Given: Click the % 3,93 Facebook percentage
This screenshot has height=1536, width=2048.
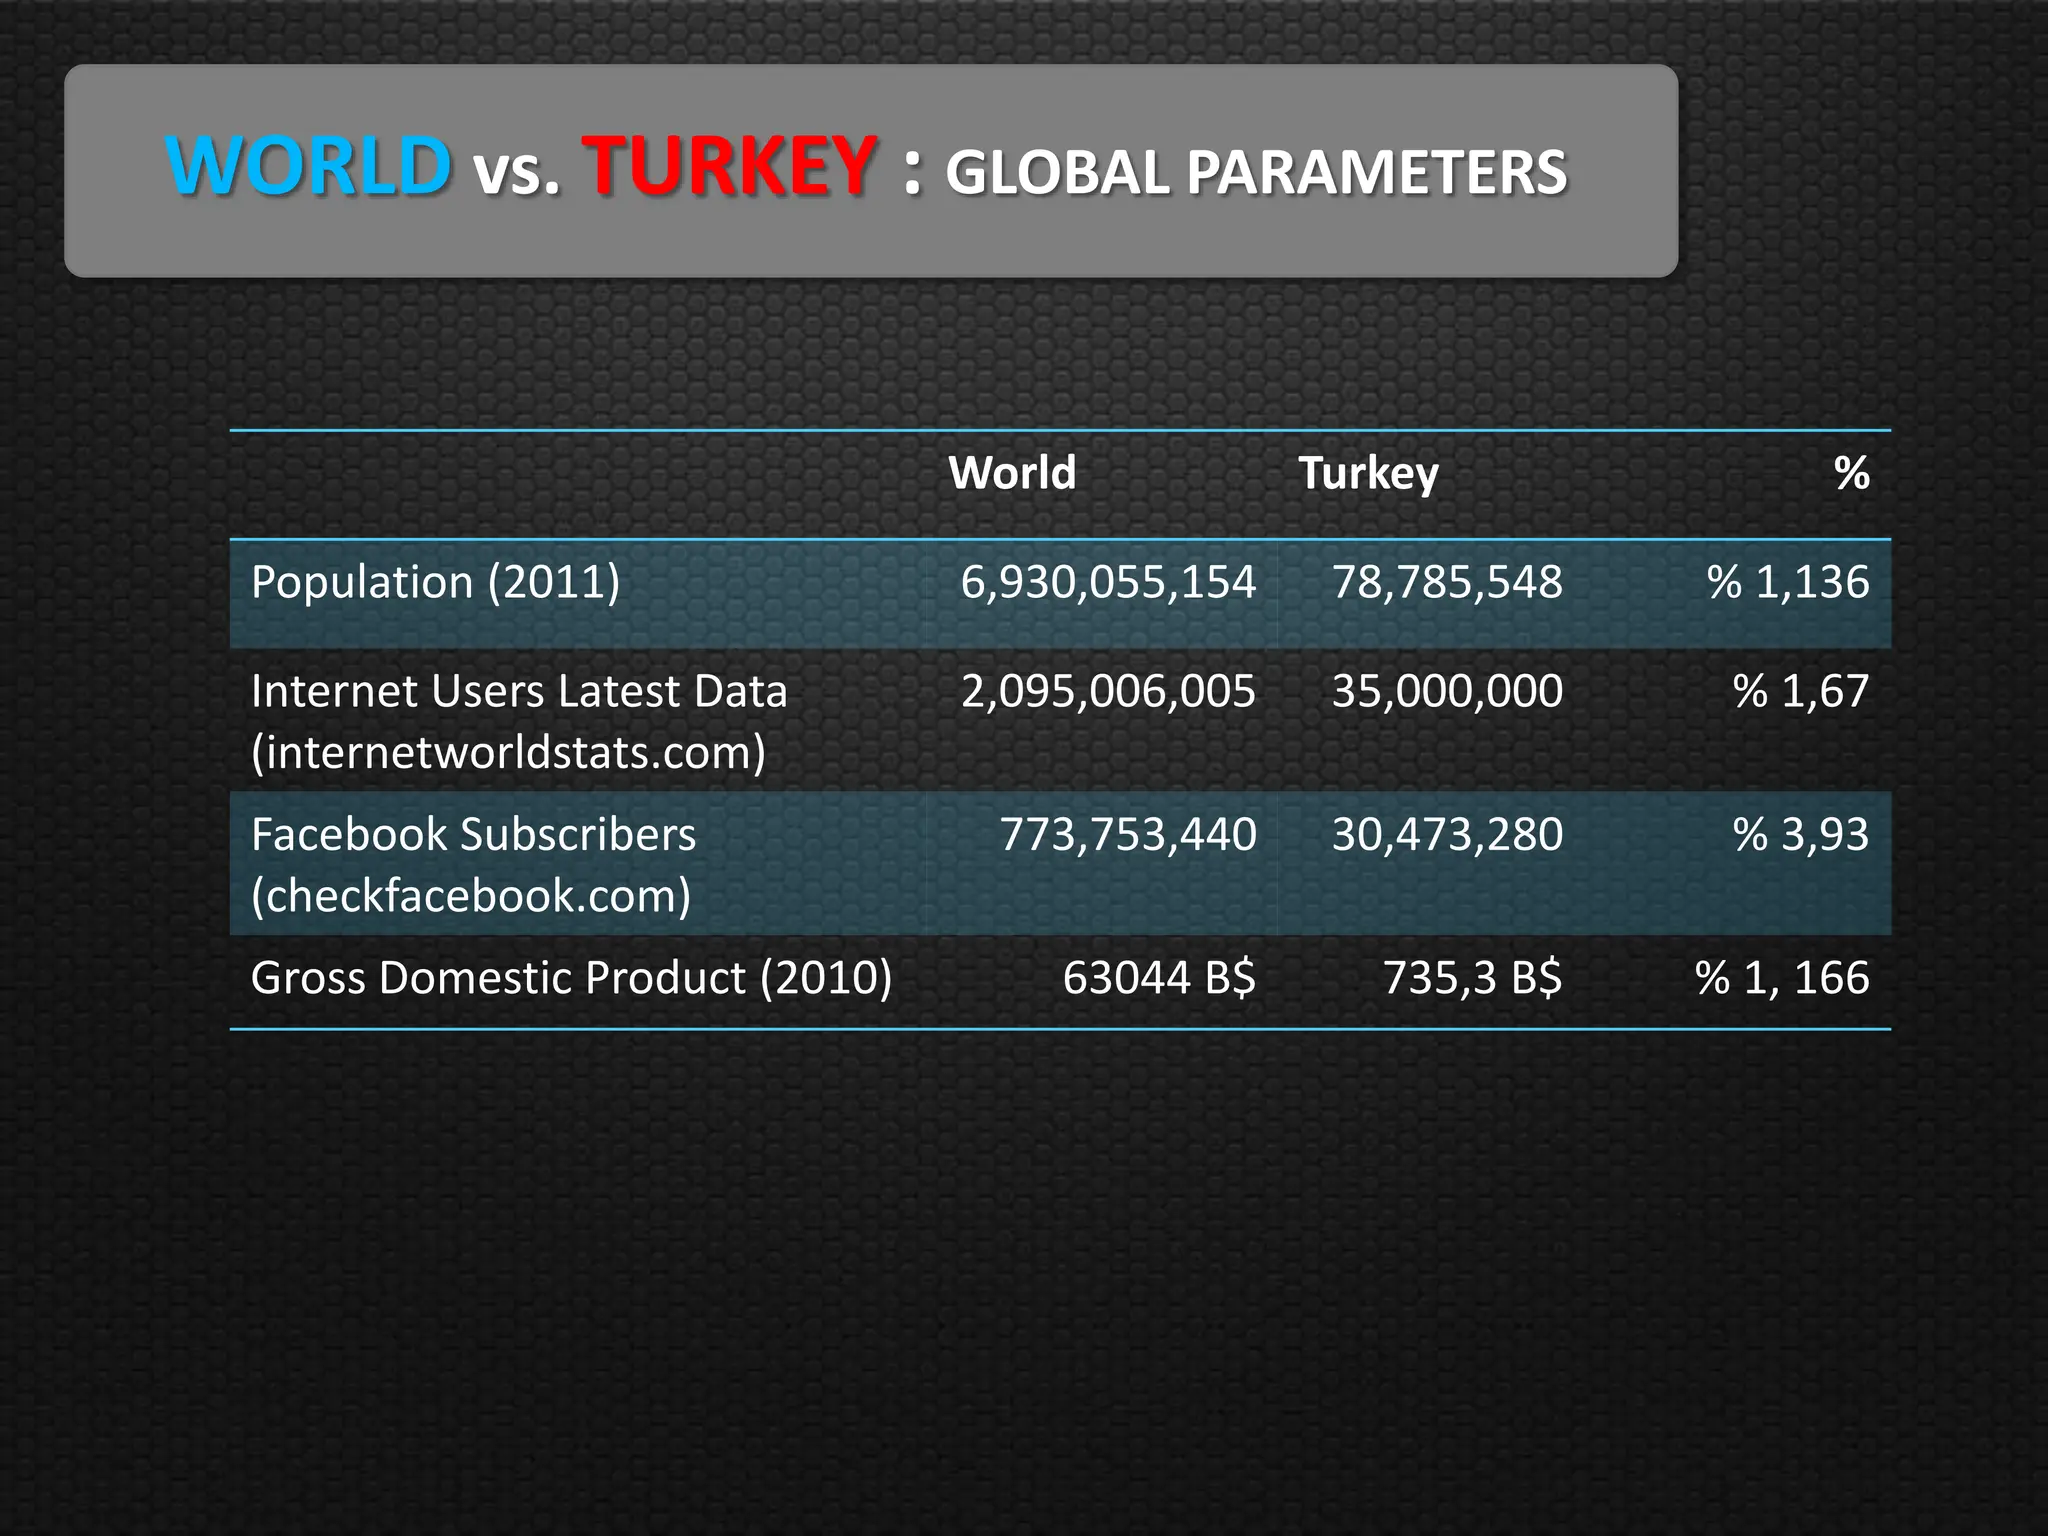Looking at the screenshot, I should click(1801, 834).
